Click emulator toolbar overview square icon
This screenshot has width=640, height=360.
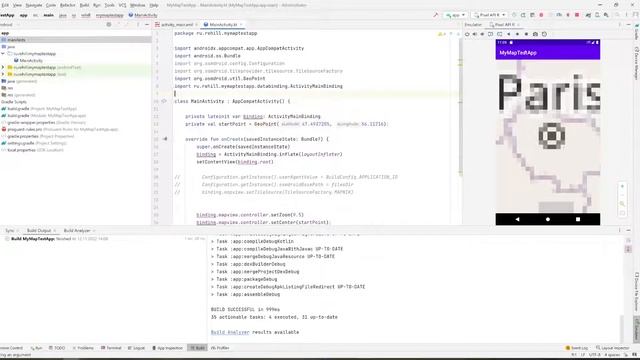point(526,34)
